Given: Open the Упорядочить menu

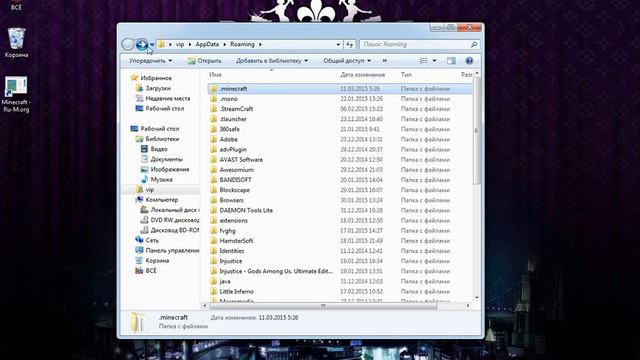Looking at the screenshot, I should 150,61.
